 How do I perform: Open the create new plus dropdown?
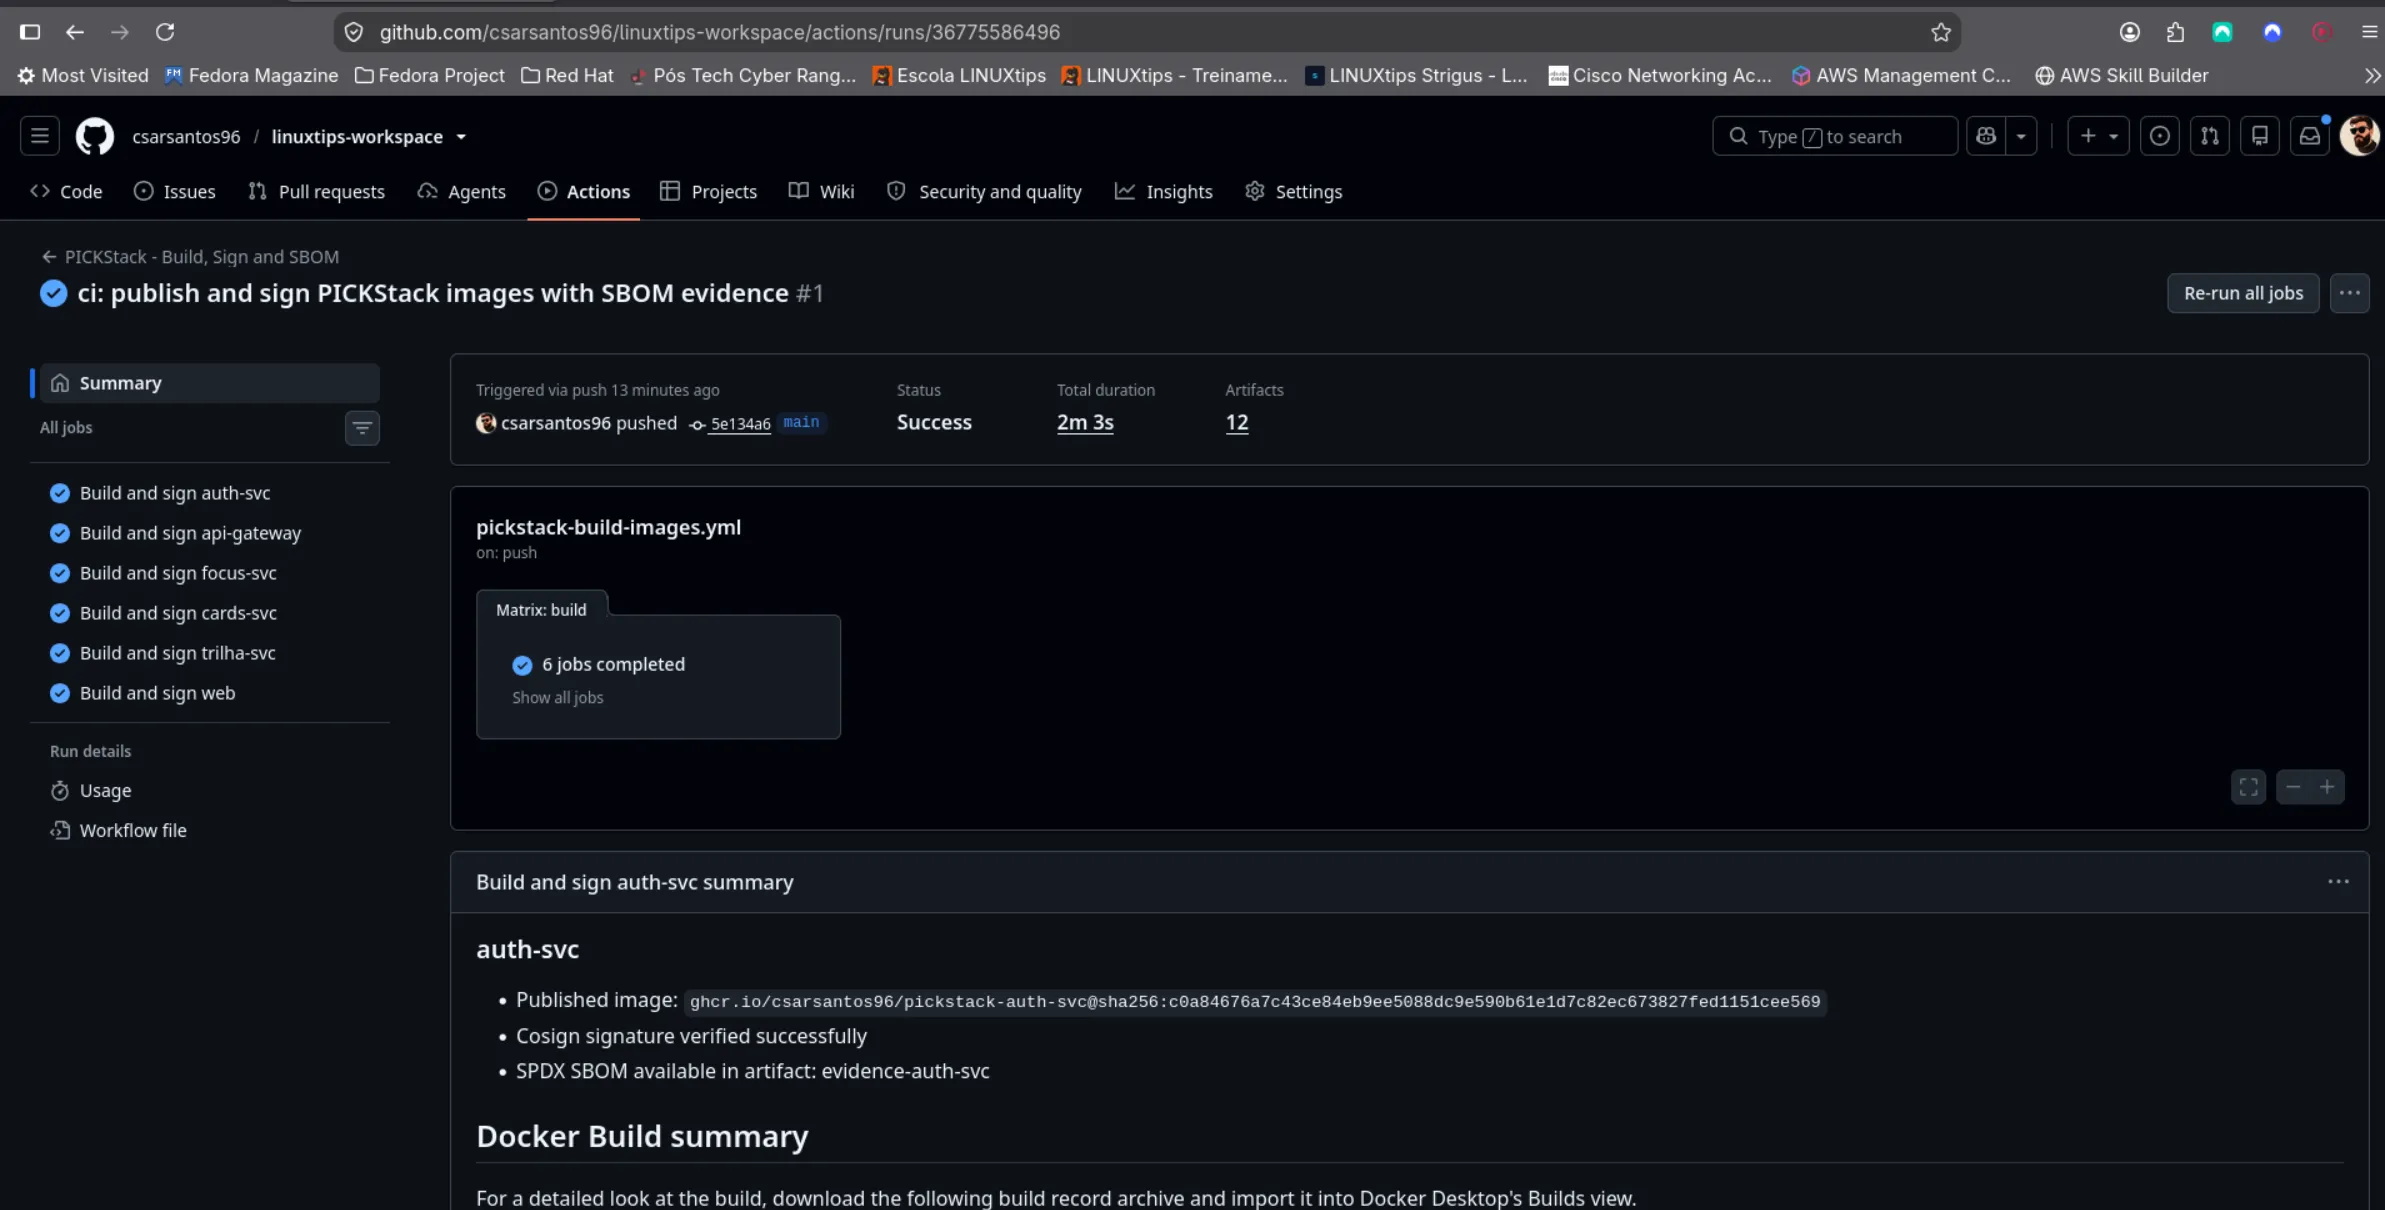tap(2099, 136)
